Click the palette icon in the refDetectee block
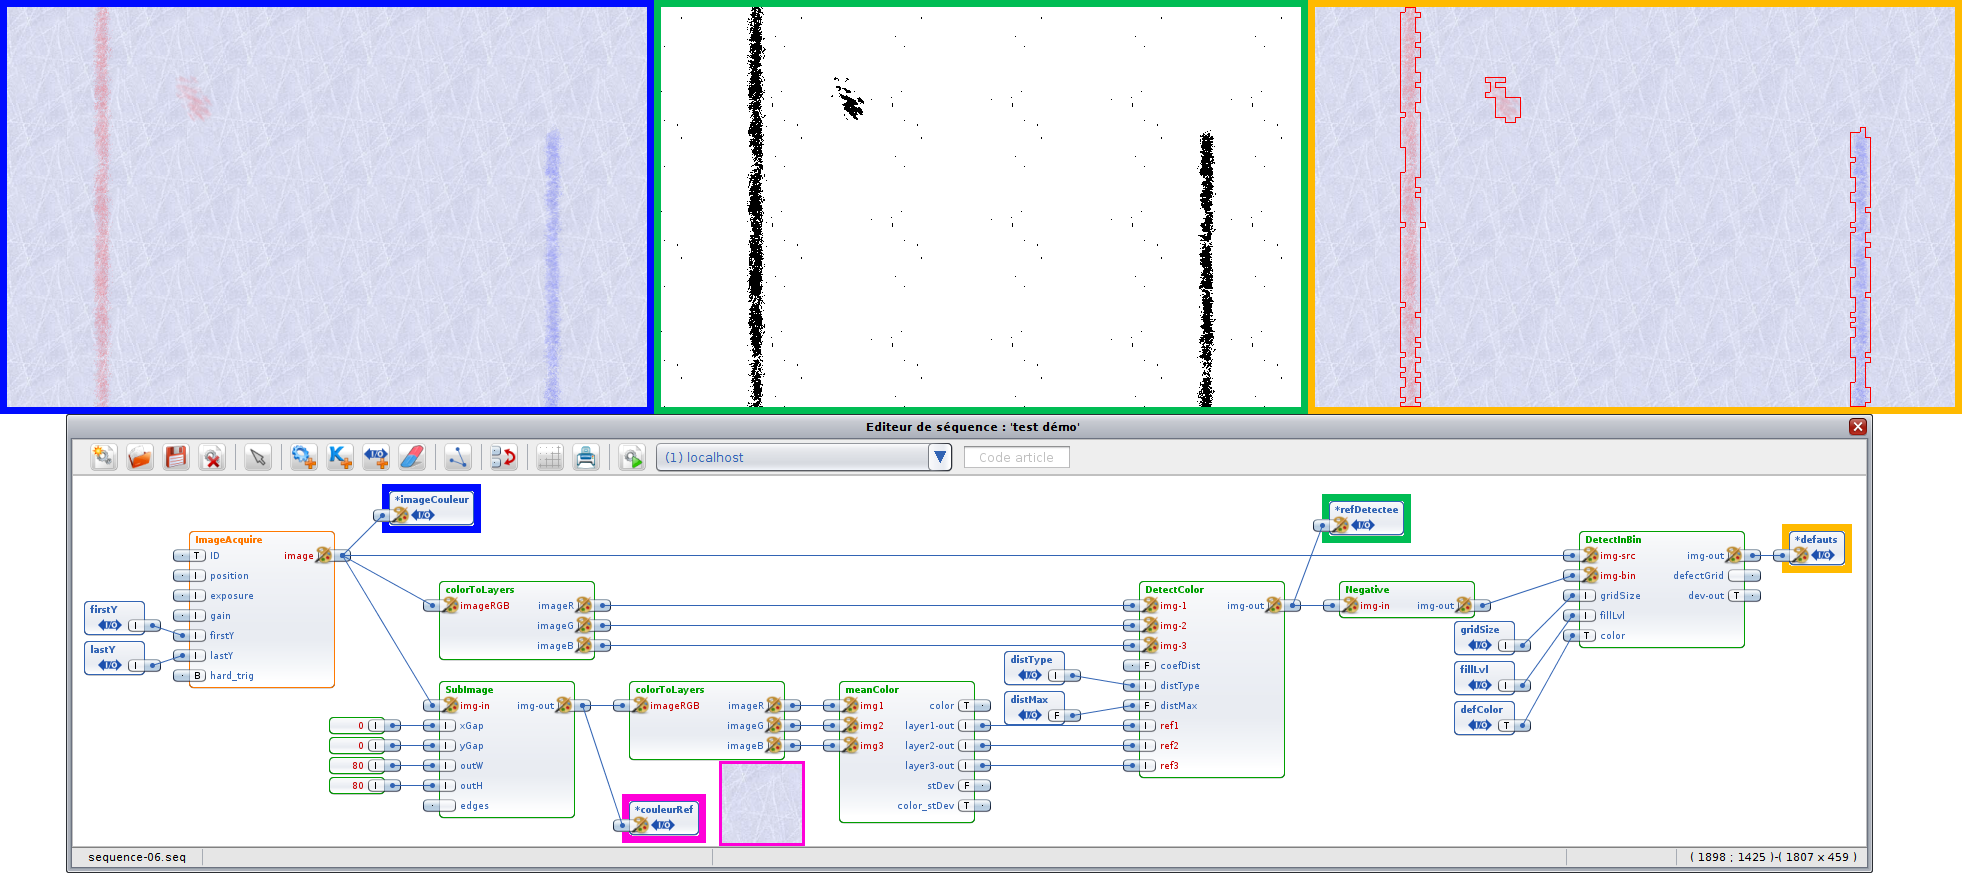1962x874 pixels. point(1340,525)
